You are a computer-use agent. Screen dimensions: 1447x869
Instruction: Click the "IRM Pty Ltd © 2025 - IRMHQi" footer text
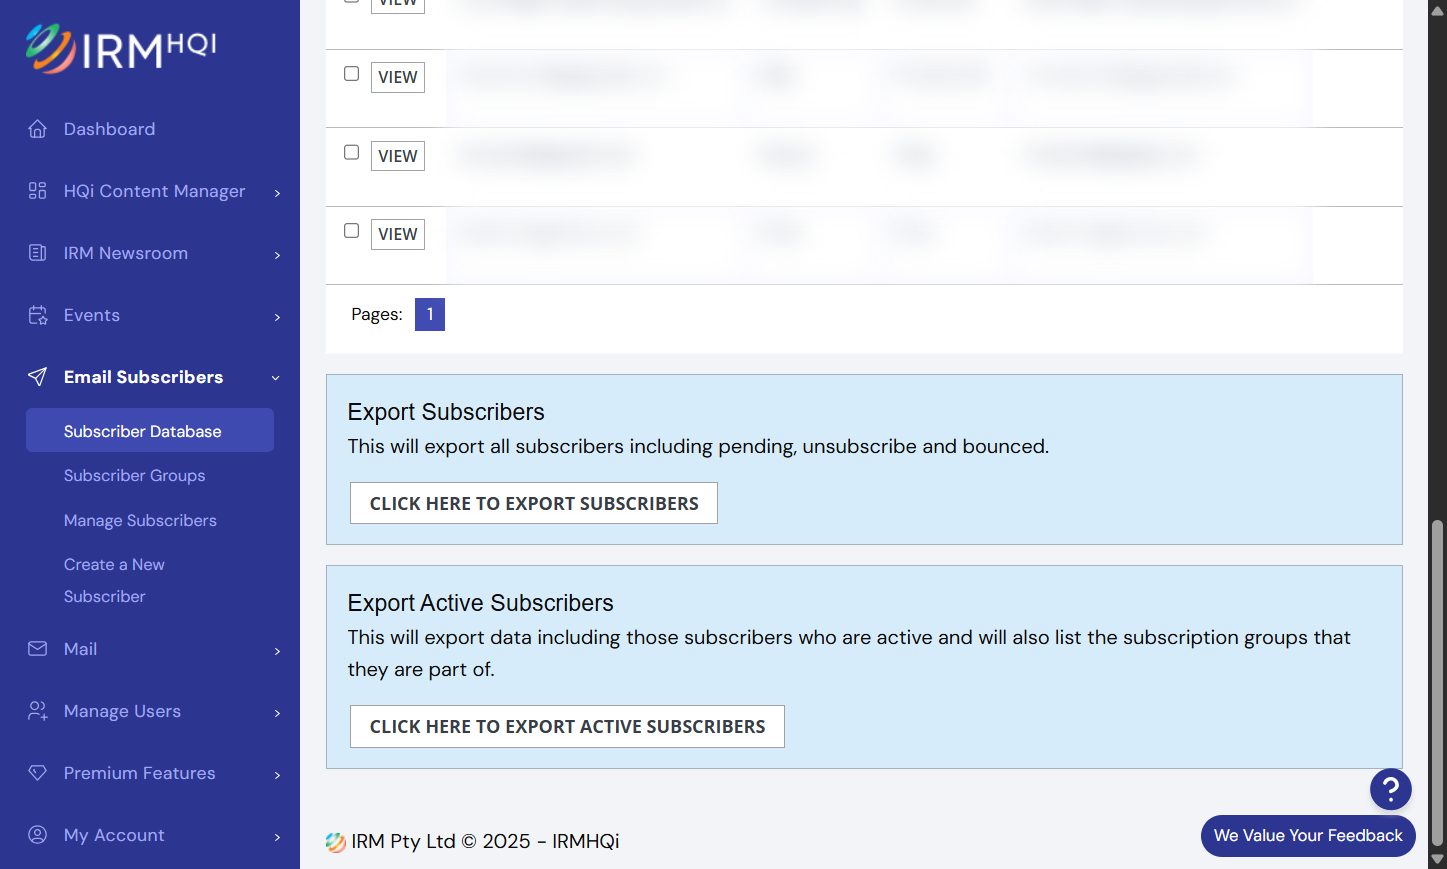485,842
